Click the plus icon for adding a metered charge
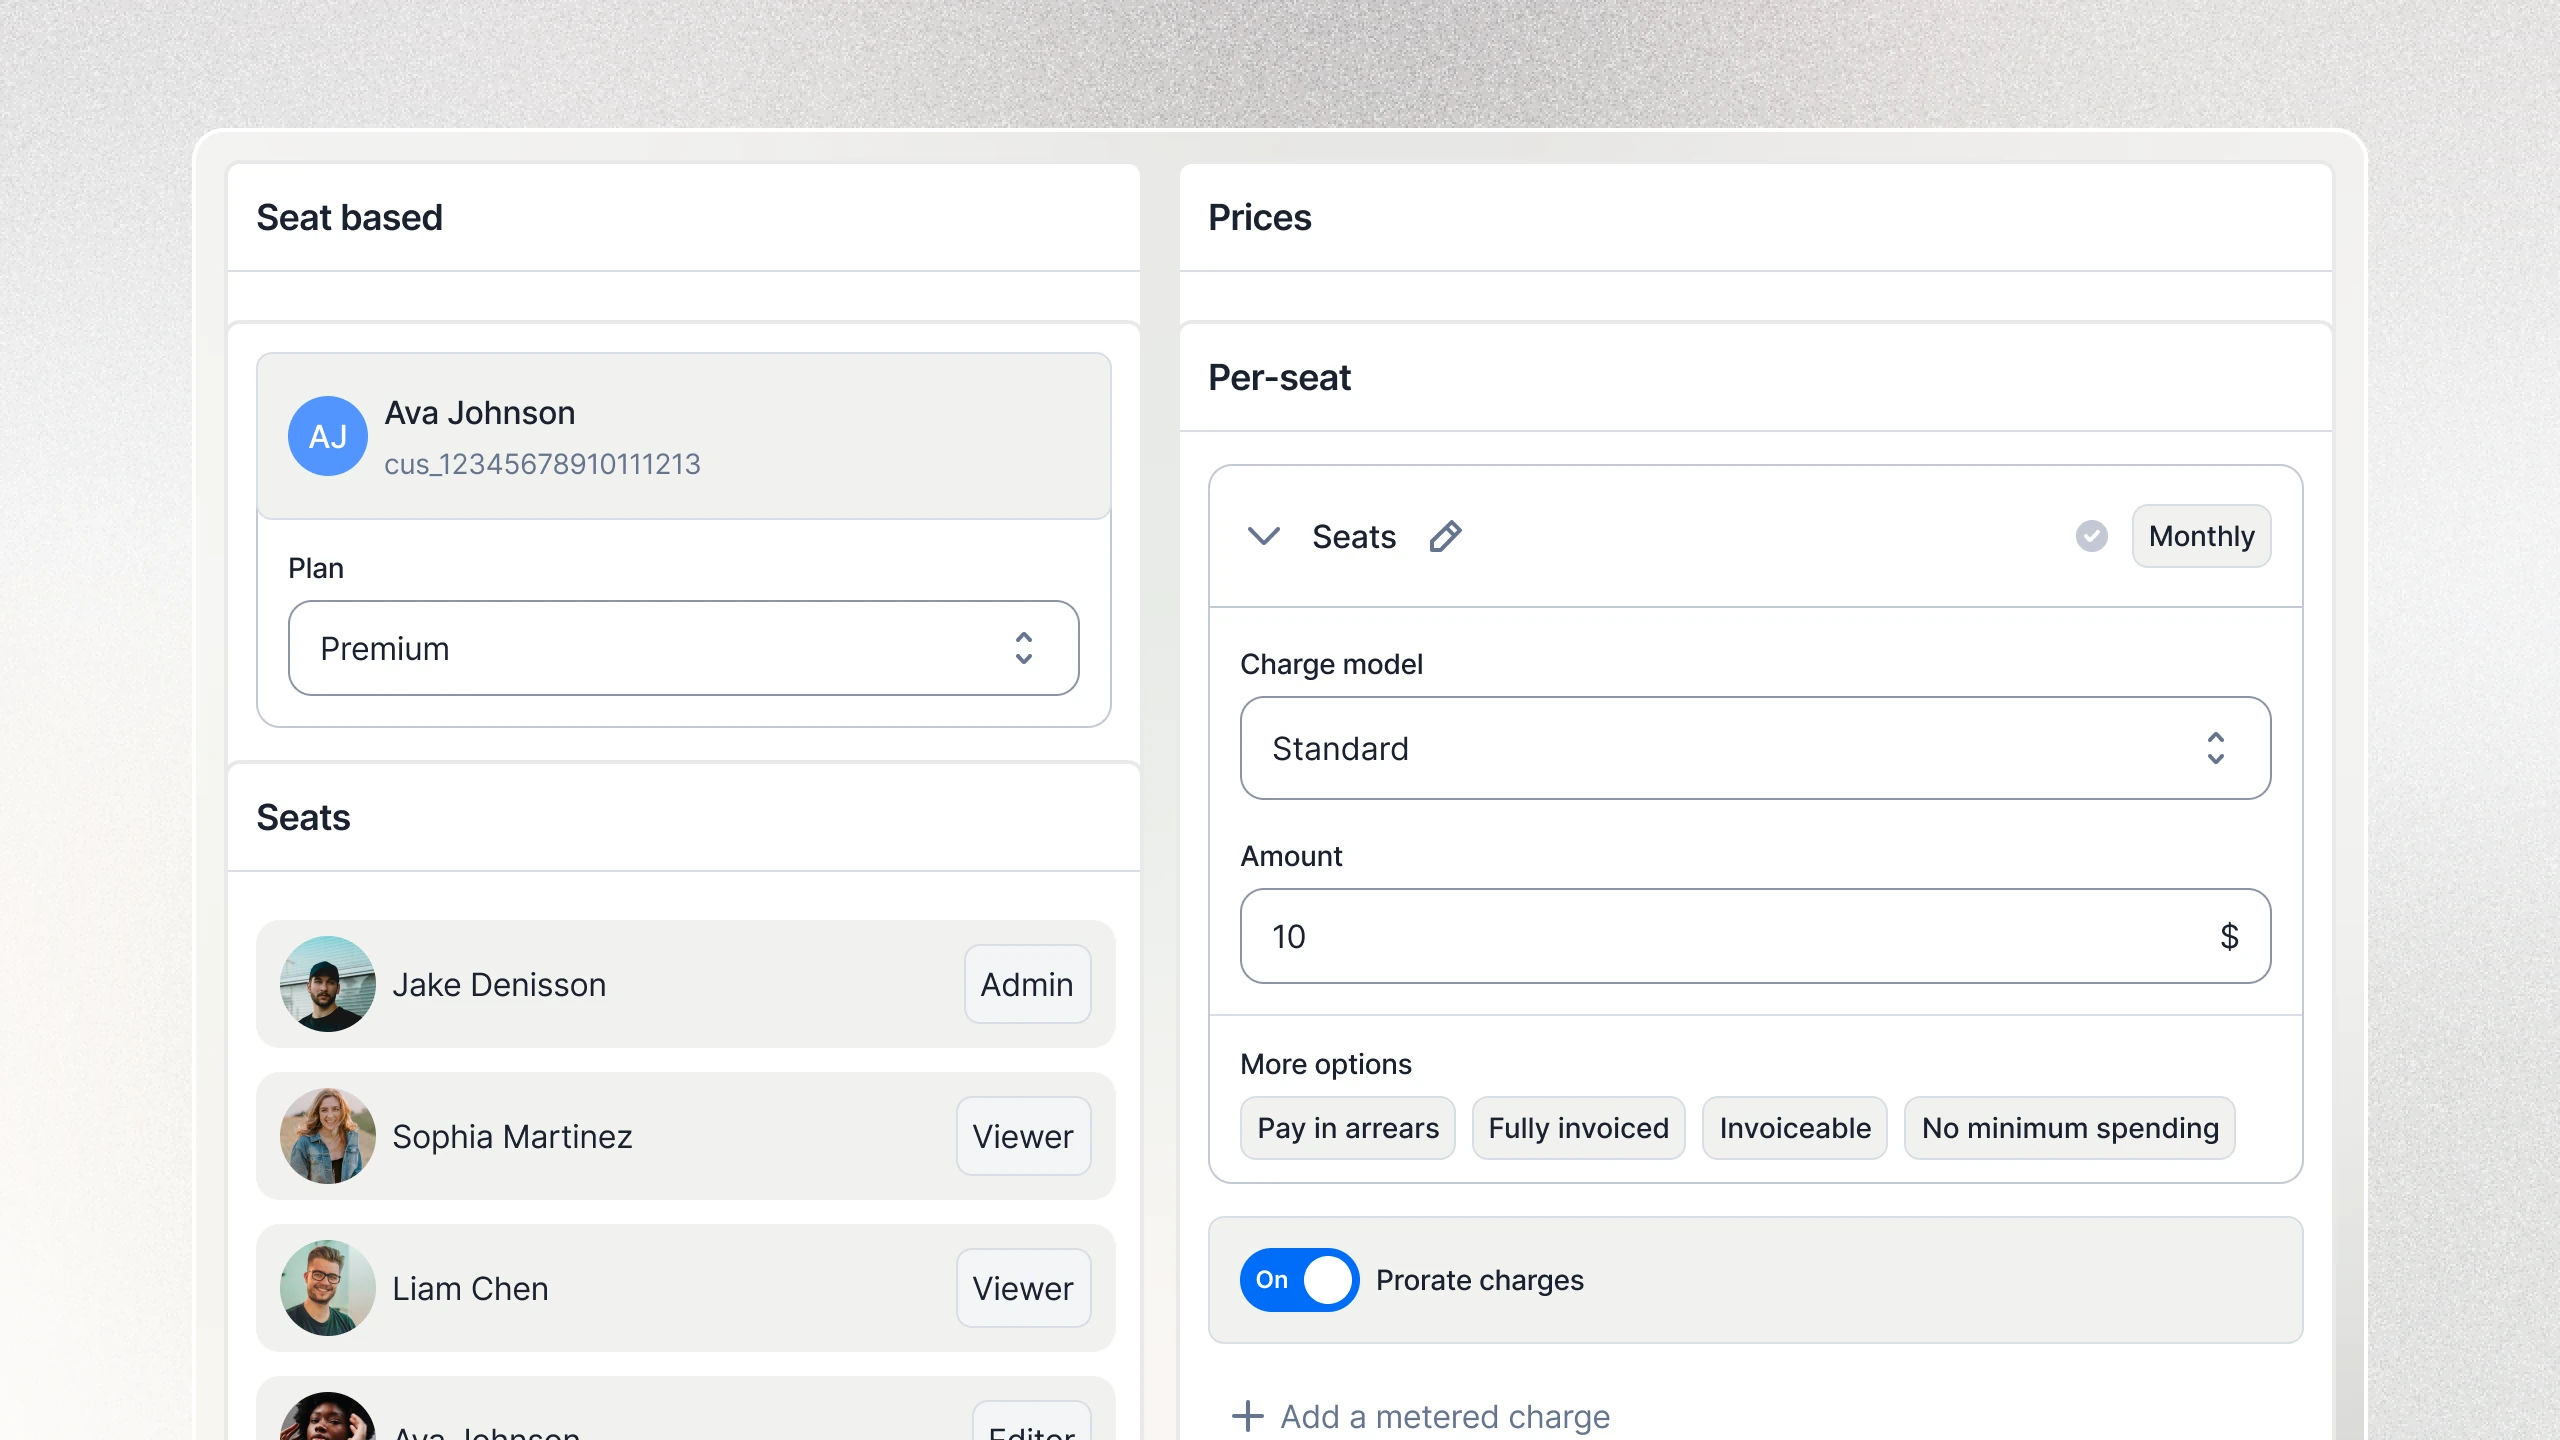Screen dimensions: 2560x1440 point(1247,1416)
